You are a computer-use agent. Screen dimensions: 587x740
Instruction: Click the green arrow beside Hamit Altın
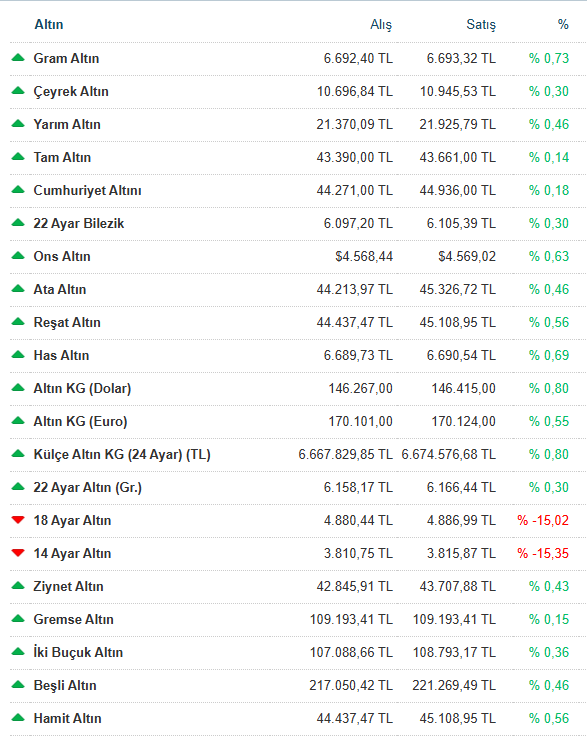[18, 718]
